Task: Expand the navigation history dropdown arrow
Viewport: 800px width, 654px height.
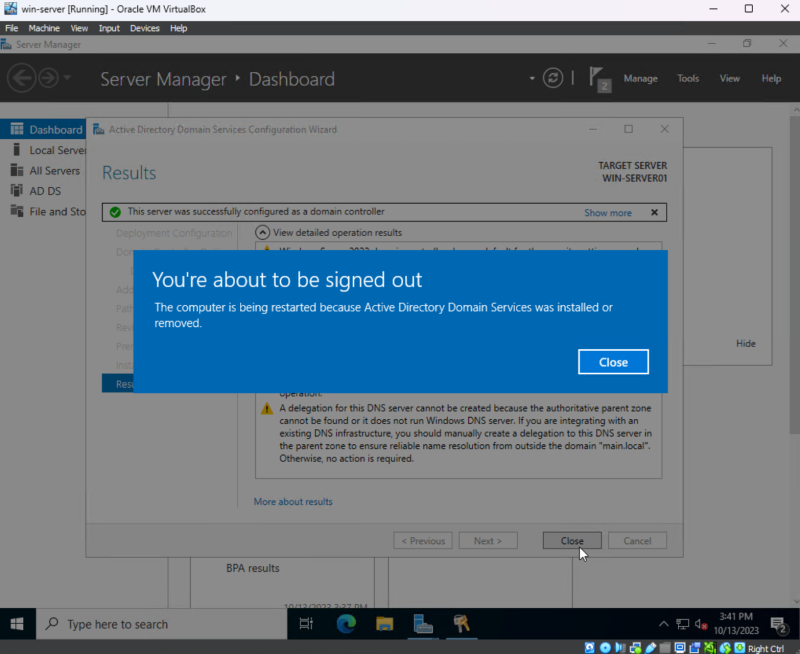Action: tap(67, 78)
